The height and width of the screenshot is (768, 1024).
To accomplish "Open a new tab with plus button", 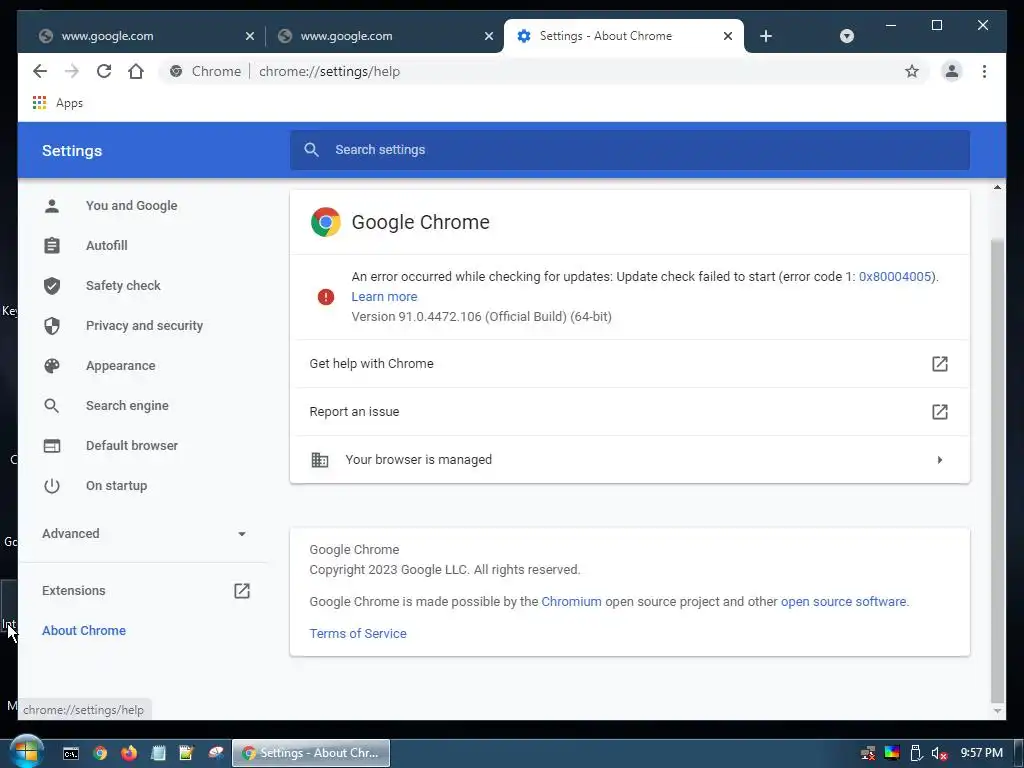I will tap(766, 36).
